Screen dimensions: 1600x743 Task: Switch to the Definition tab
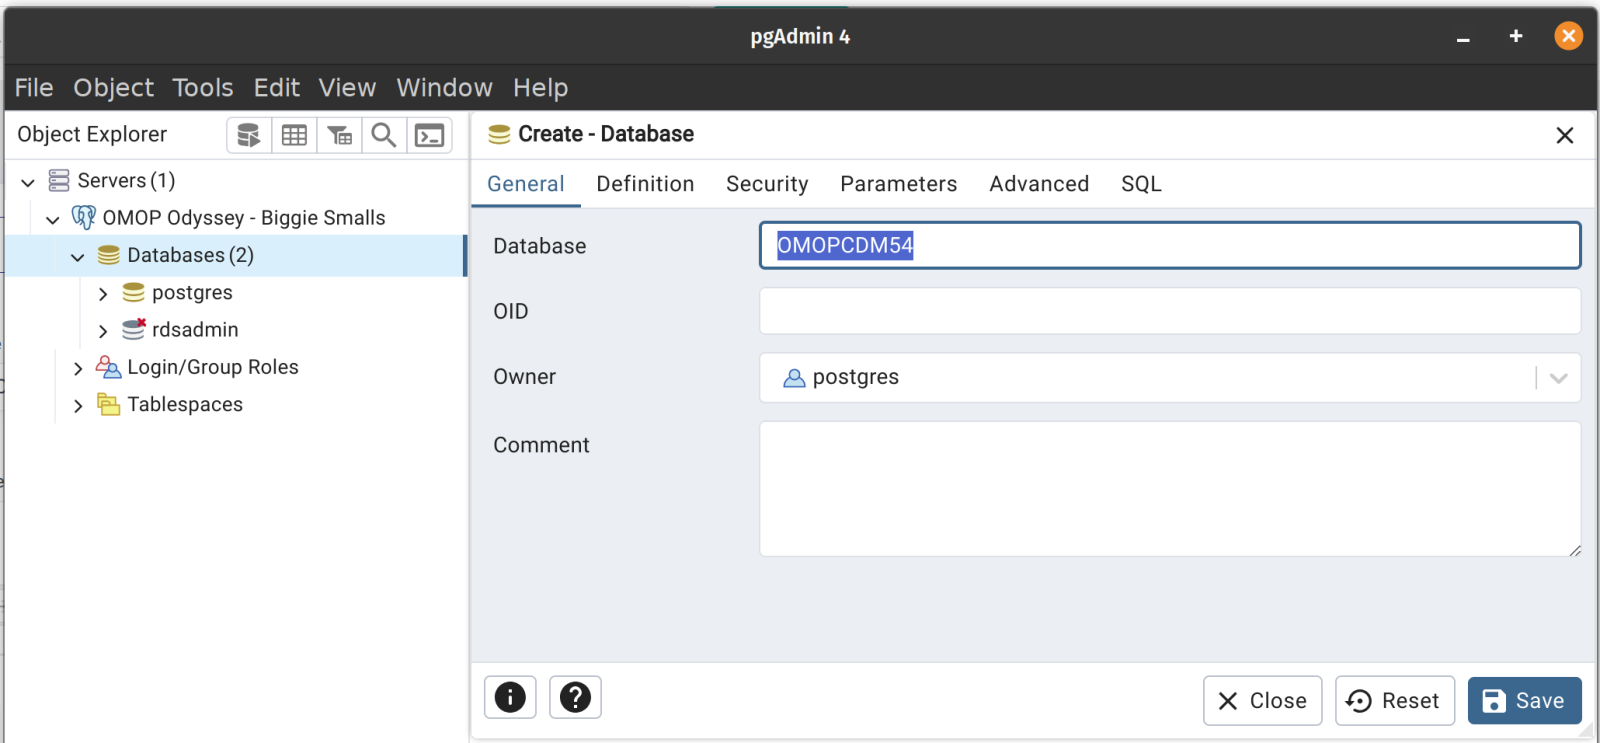coord(645,184)
